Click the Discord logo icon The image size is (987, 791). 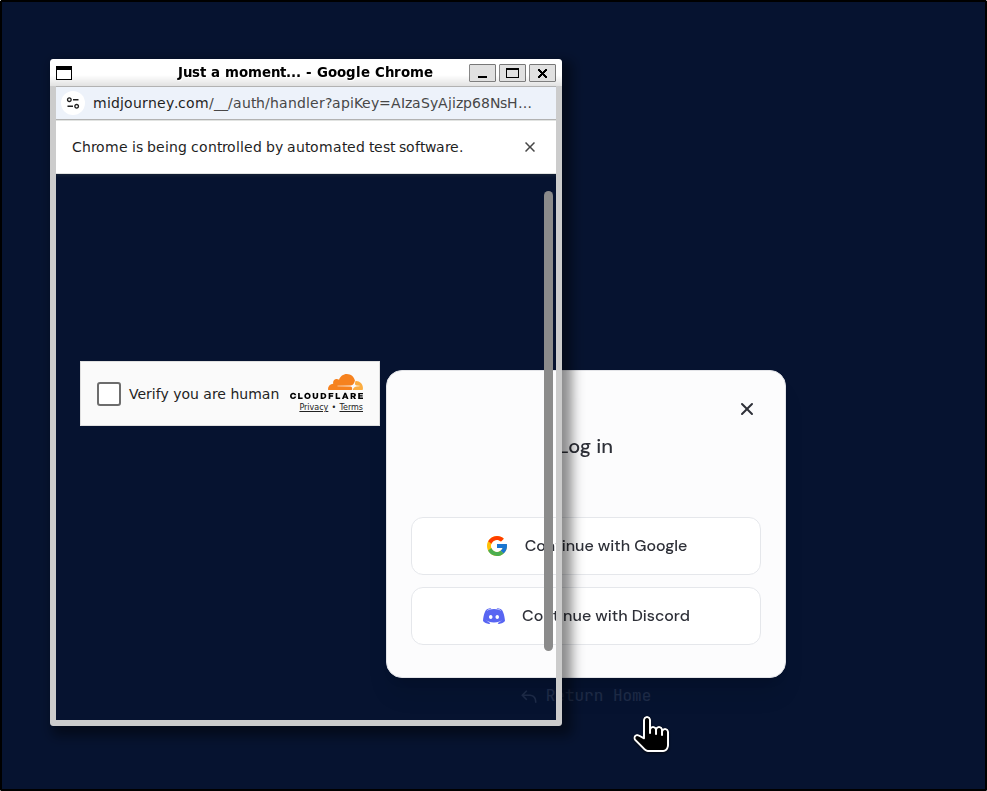pyautogui.click(x=494, y=616)
